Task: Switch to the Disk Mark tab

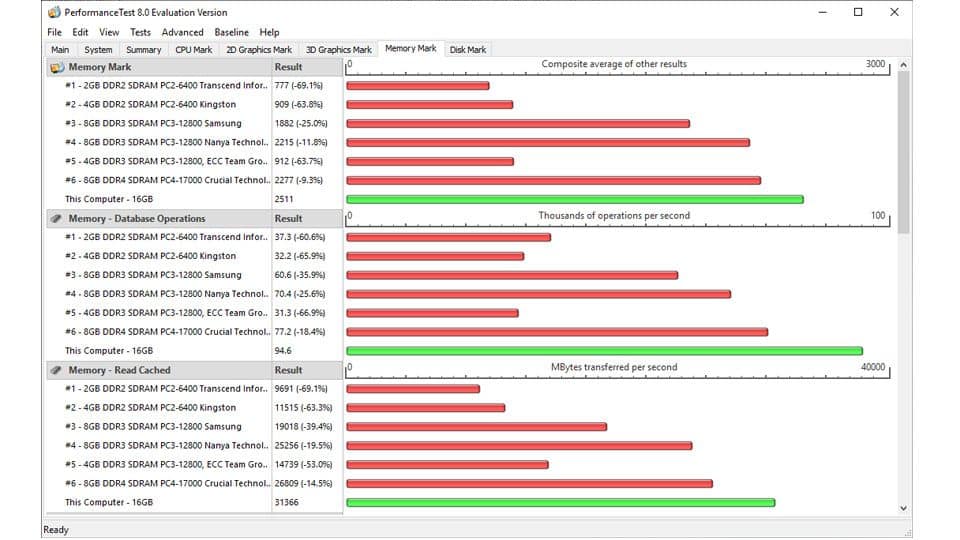Action: pyautogui.click(x=468, y=49)
